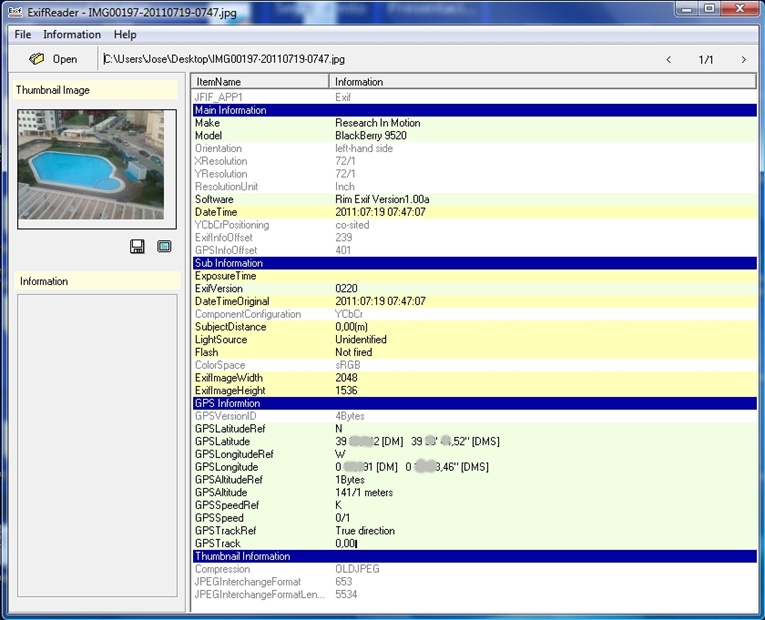Image resolution: width=765 pixels, height=620 pixels.
Task: Go to the previous image arrow
Action: (668, 60)
